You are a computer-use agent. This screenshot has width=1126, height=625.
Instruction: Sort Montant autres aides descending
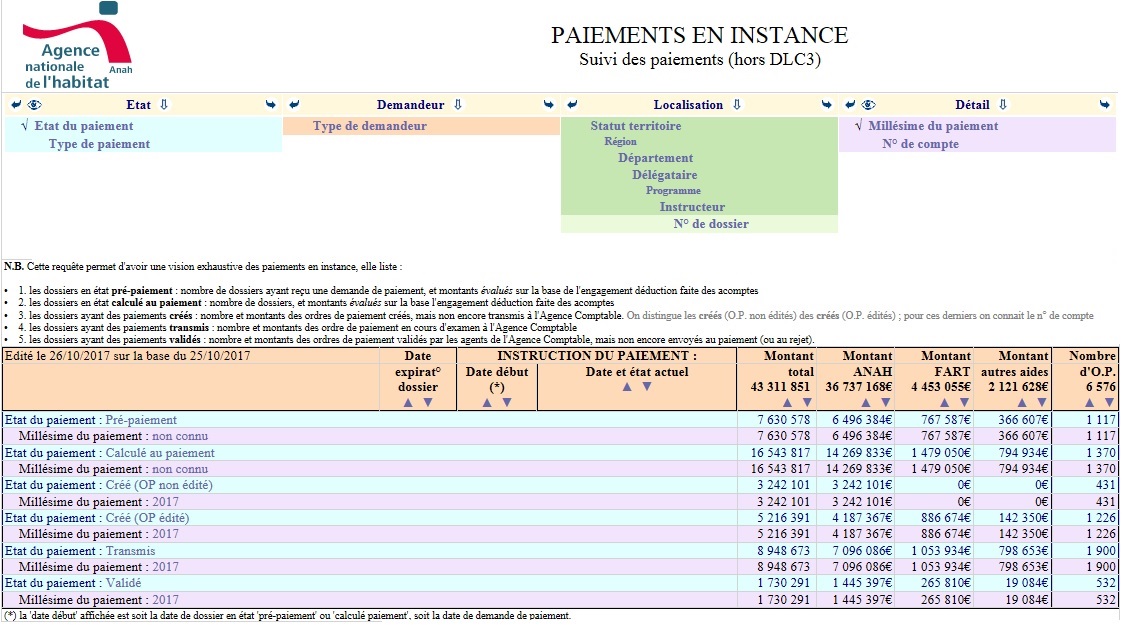1042,403
